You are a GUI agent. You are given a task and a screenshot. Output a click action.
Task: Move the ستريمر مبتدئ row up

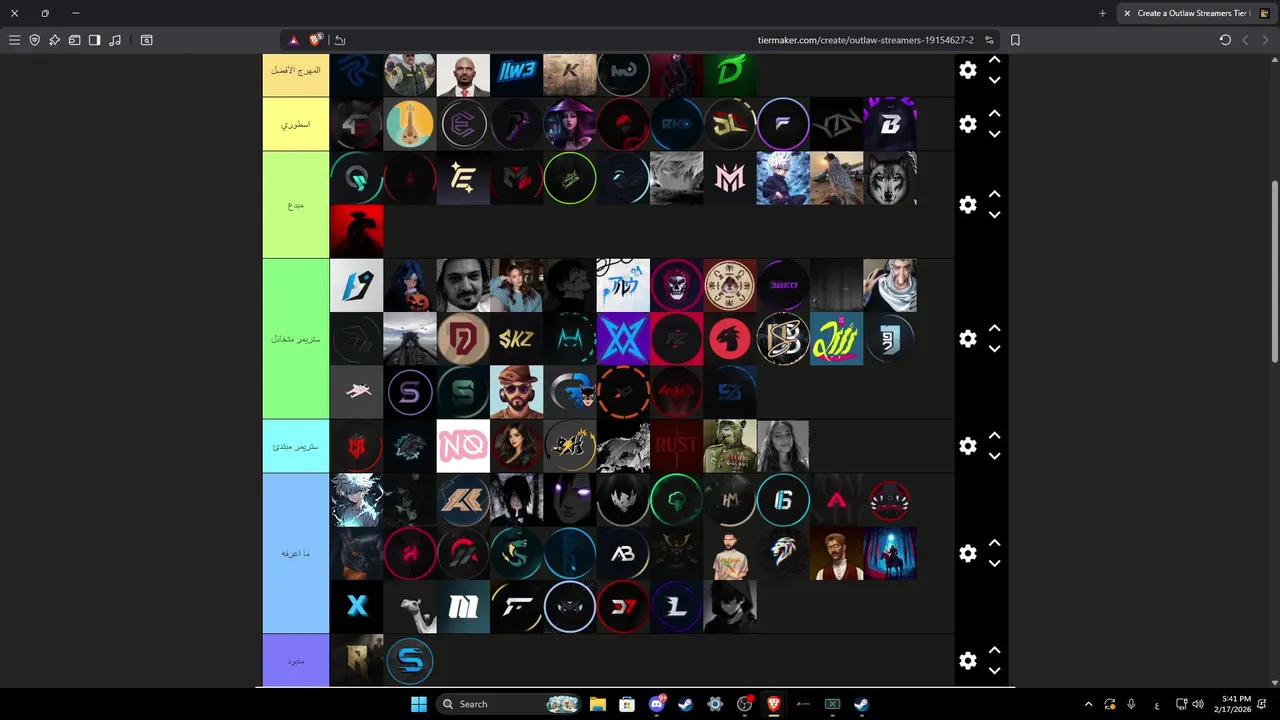pyautogui.click(x=994, y=435)
